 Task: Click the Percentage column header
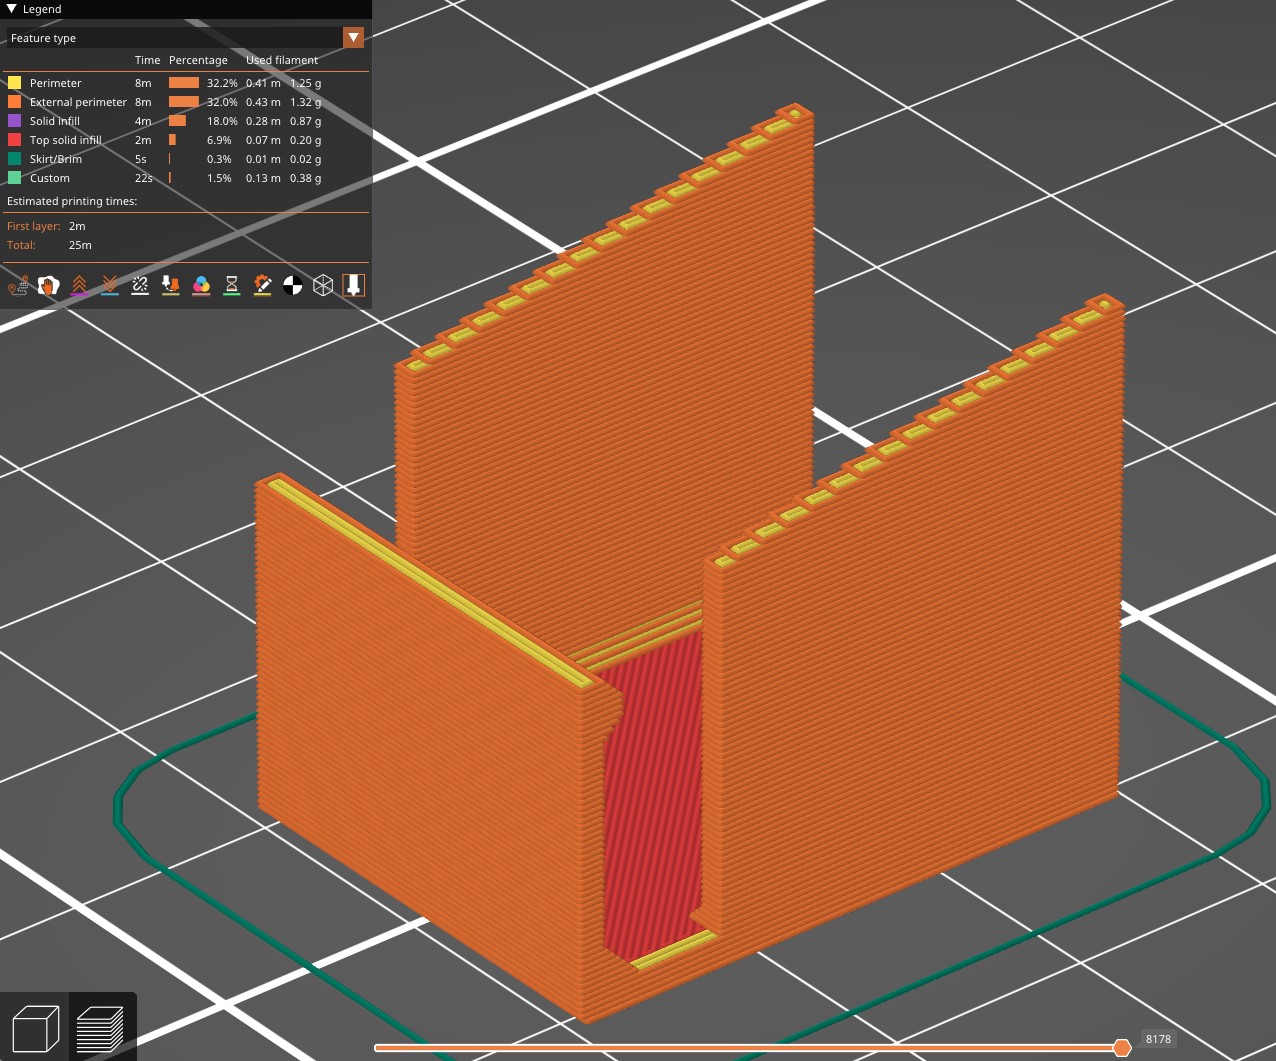(x=198, y=60)
